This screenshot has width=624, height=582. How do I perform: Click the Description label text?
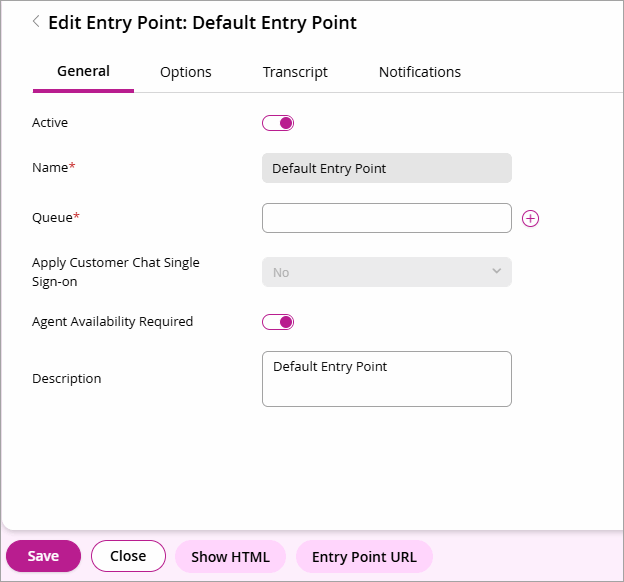pyautogui.click(x=67, y=379)
